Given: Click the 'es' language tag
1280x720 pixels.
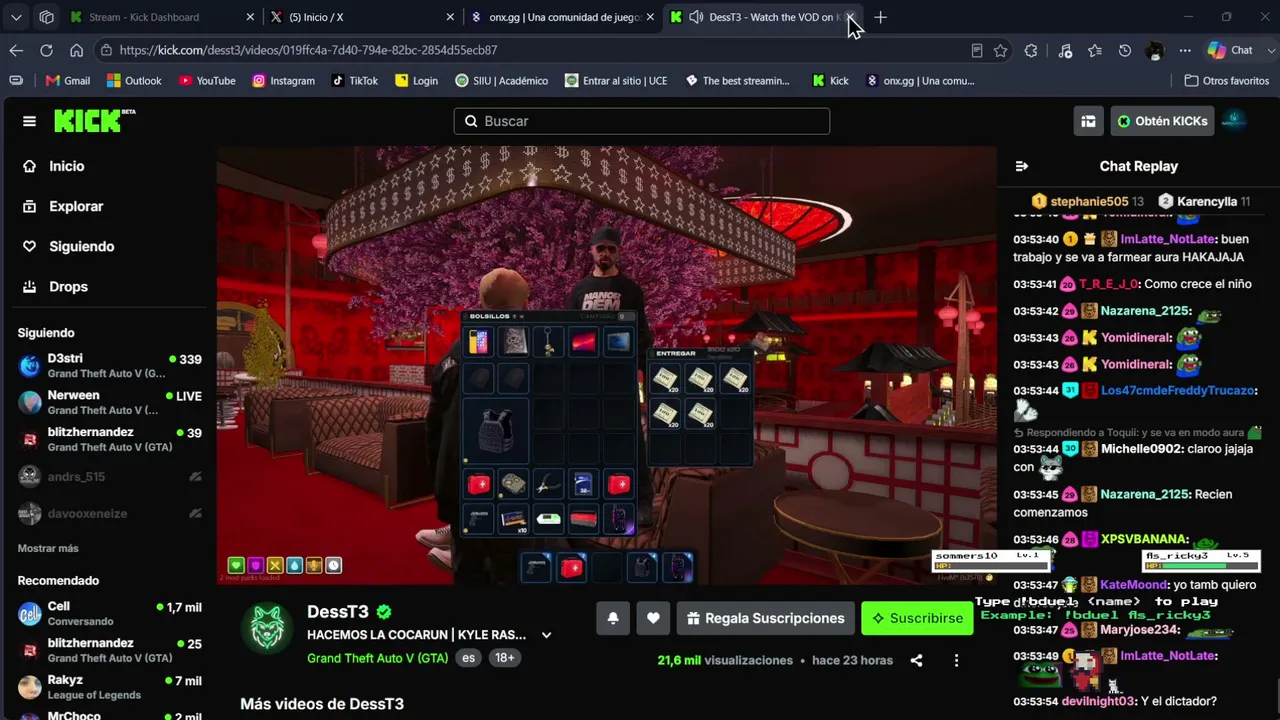Looking at the screenshot, I should click(x=467, y=658).
